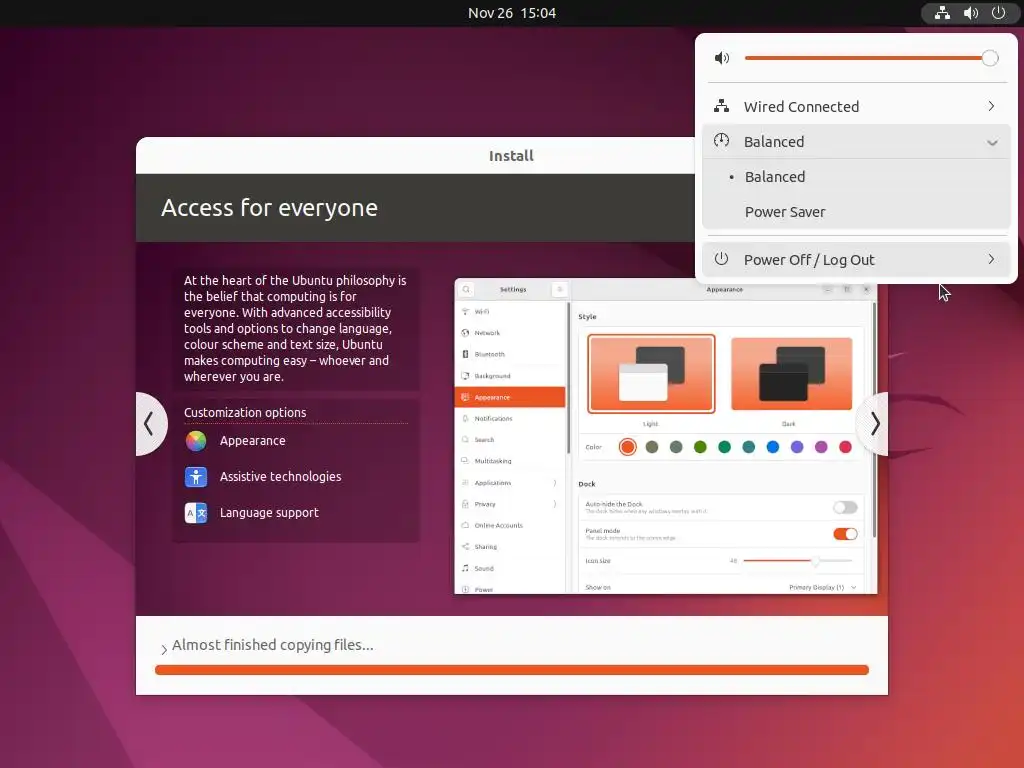Click the Assistive technologies label

coord(280,477)
